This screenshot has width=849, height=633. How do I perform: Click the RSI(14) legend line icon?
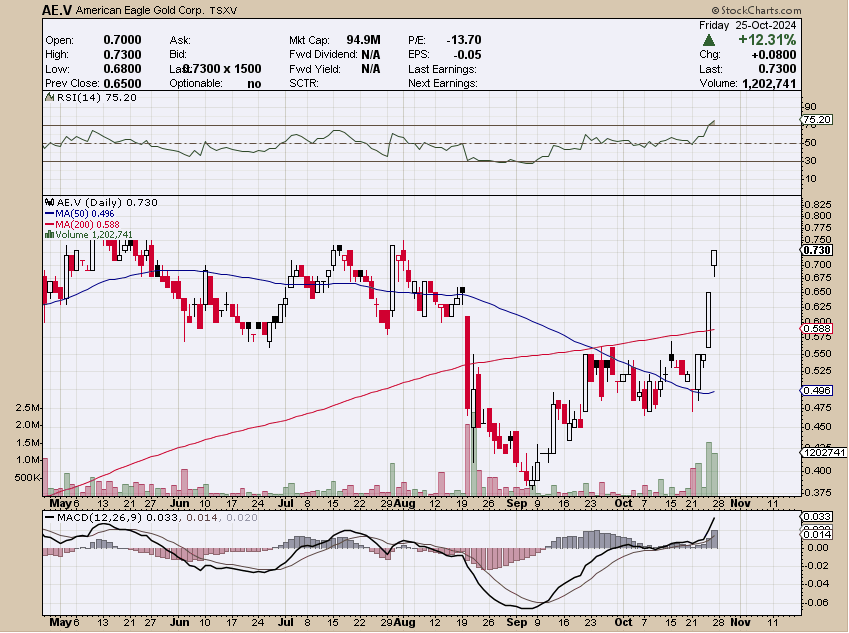point(49,97)
